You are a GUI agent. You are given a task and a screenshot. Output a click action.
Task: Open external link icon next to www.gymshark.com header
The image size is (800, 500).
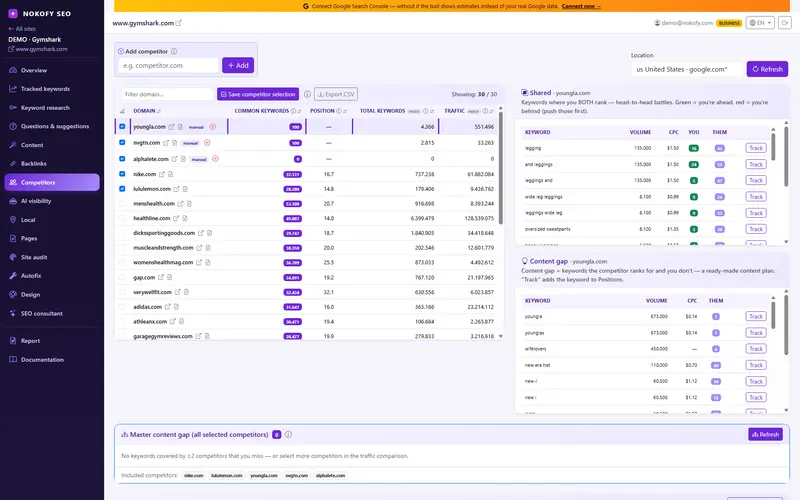coord(179,23)
